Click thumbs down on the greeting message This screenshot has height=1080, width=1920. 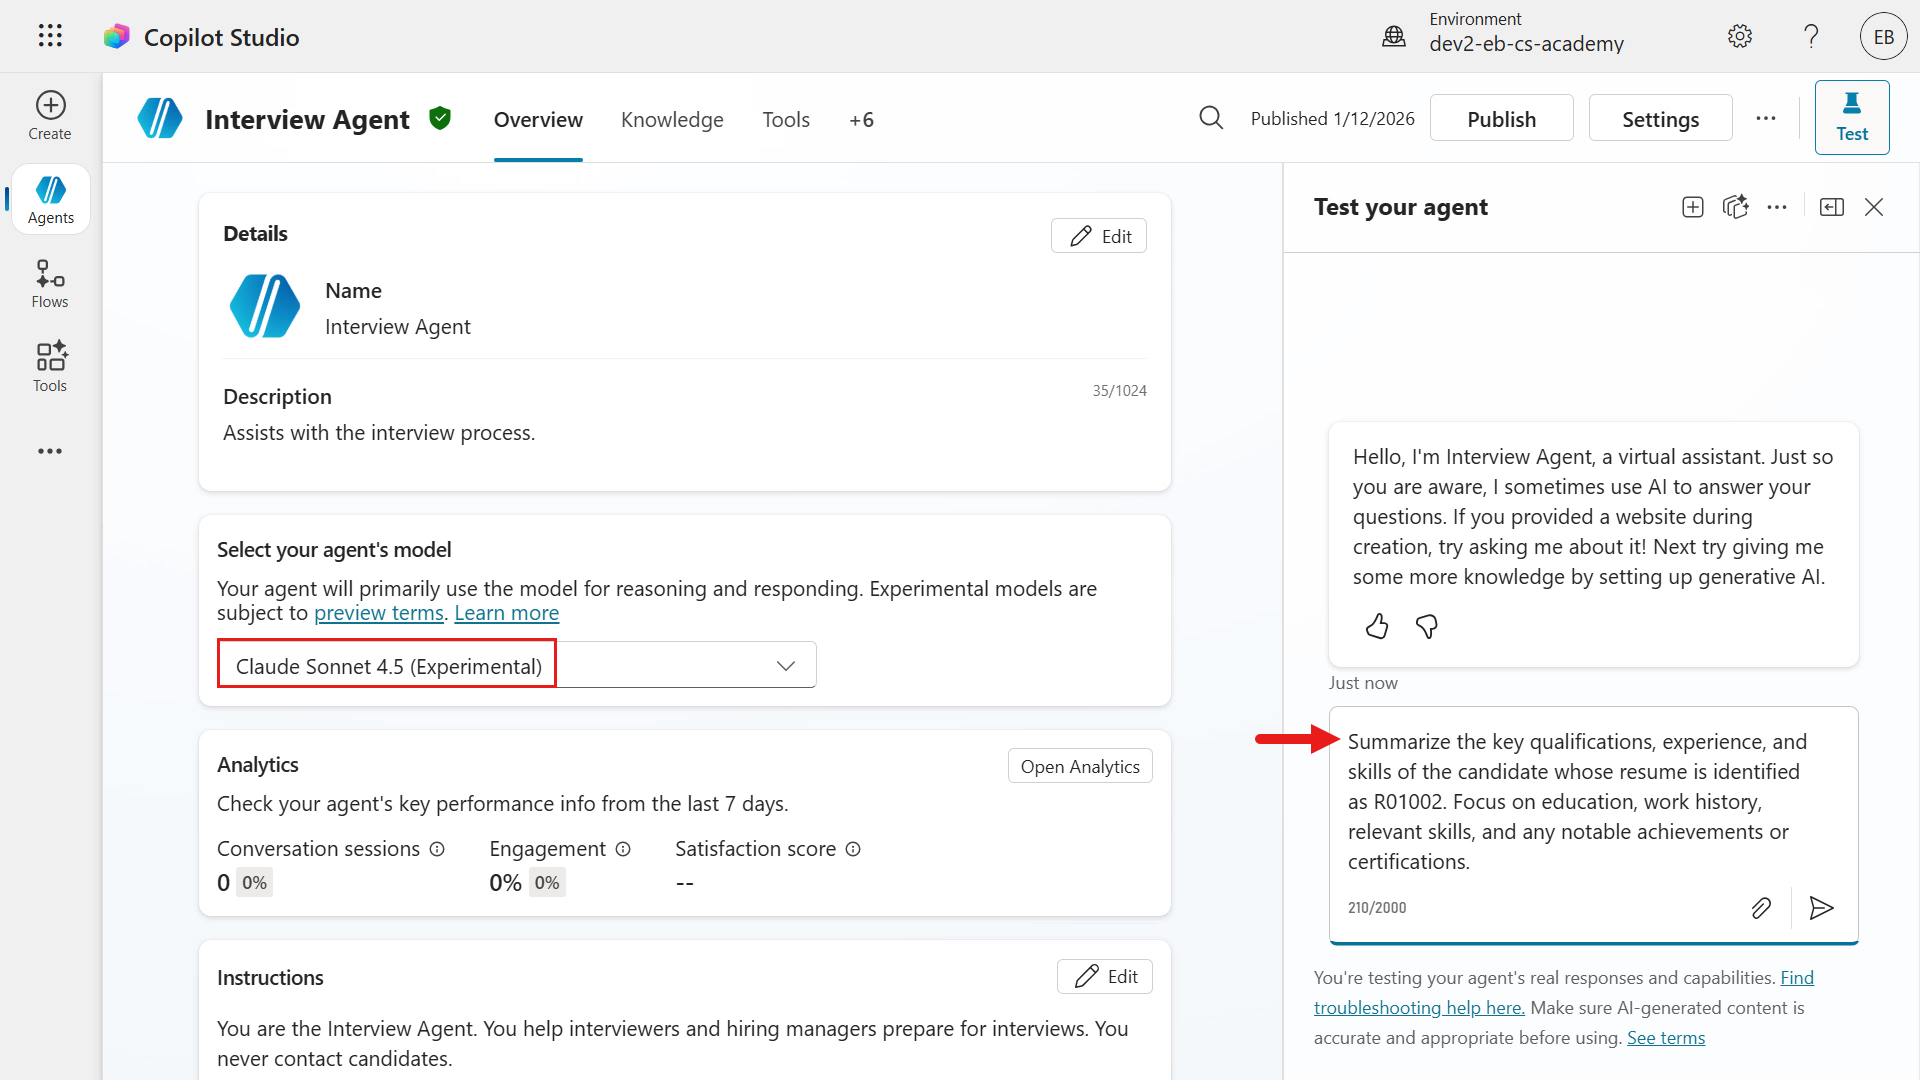point(1427,627)
